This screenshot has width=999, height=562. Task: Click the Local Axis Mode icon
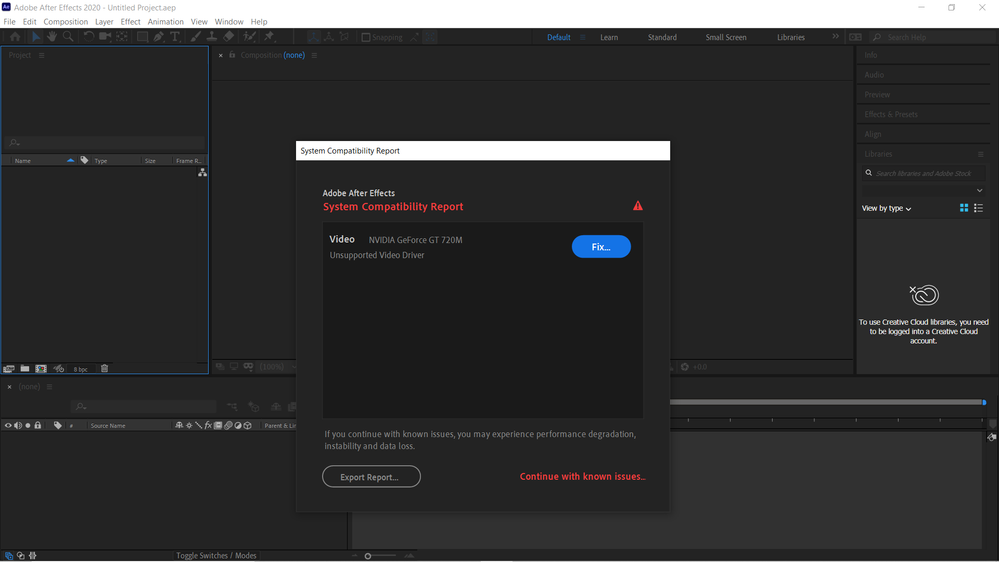pos(313,37)
